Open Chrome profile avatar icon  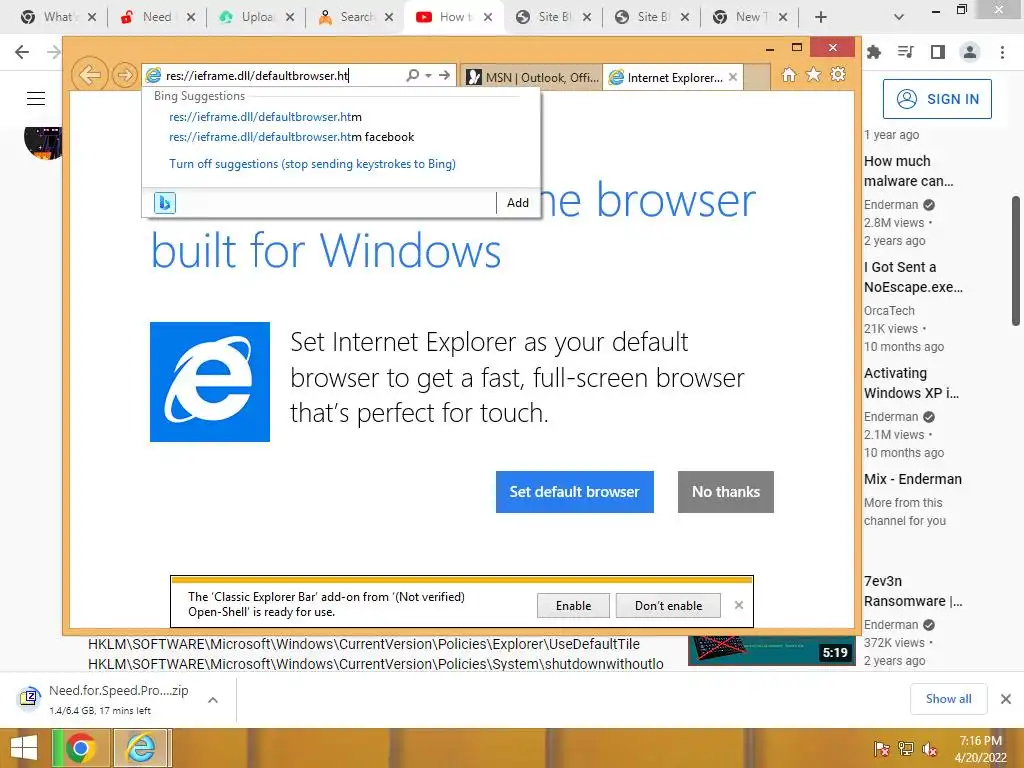(970, 52)
